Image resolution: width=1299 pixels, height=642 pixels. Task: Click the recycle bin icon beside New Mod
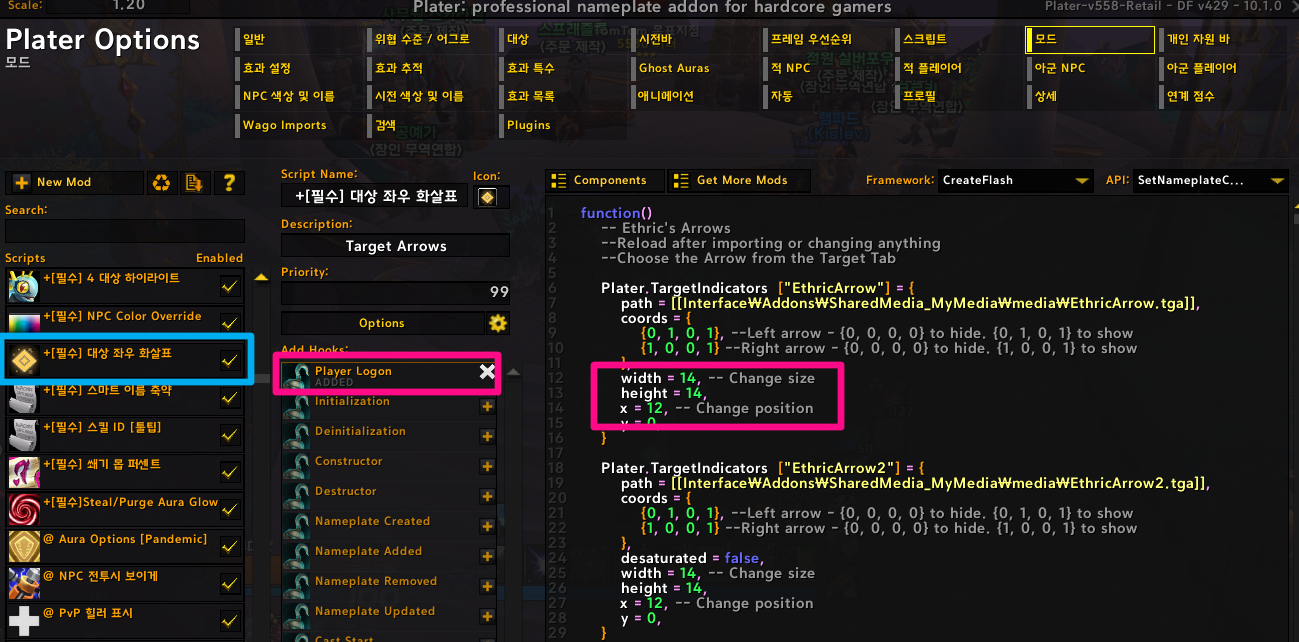161,182
